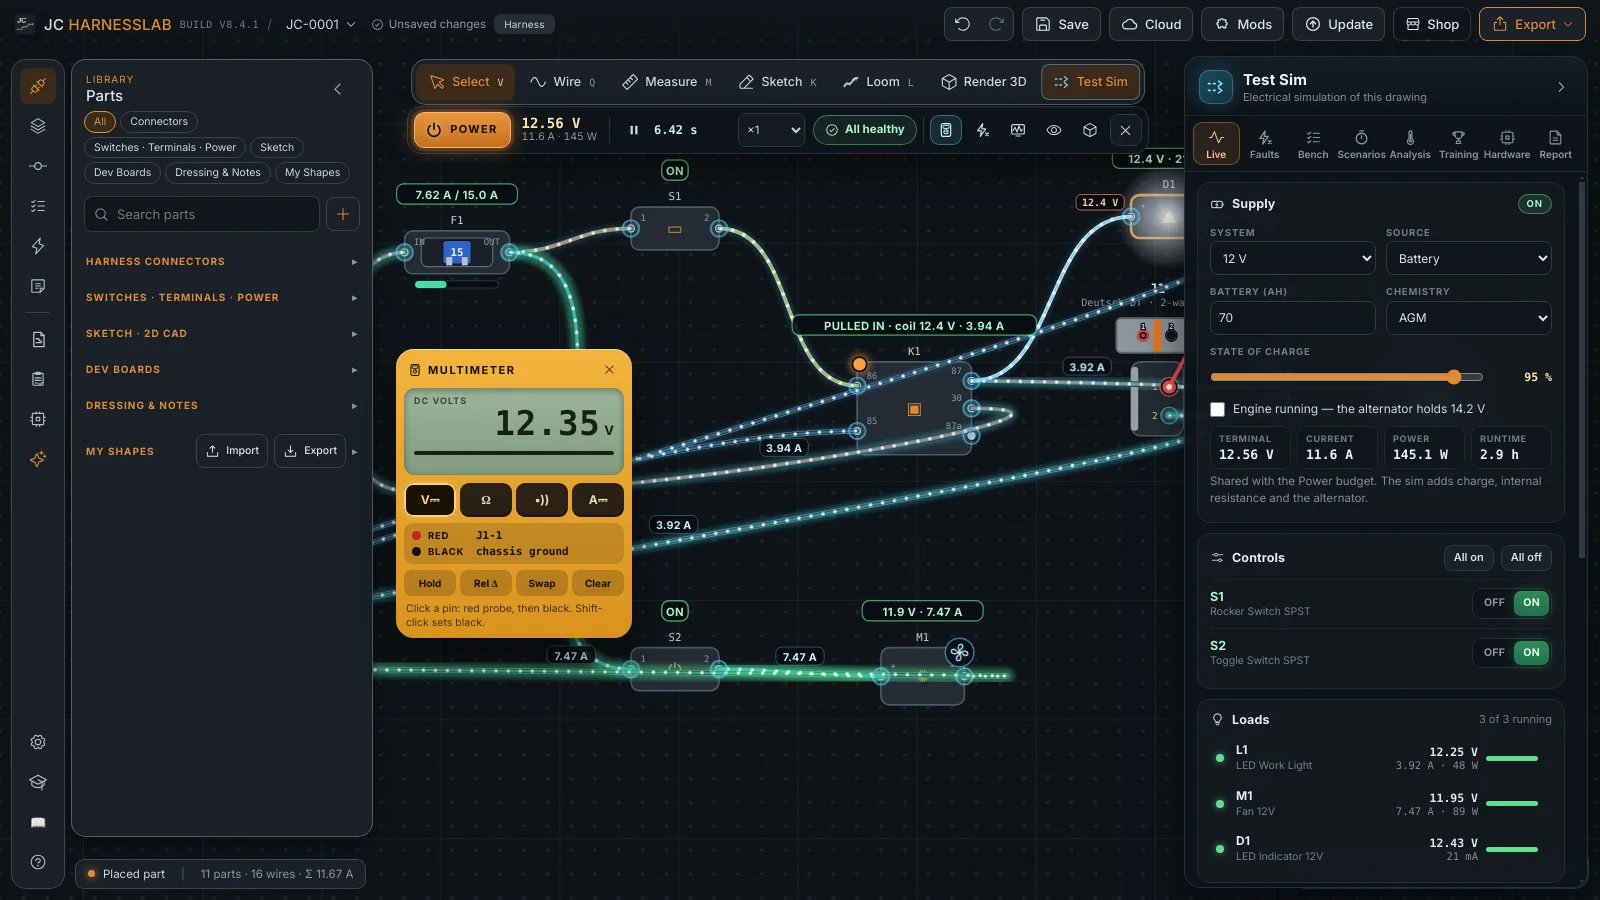Screen dimensions: 1600x900
Task: Expand Harness Connectors category
Action: click(222, 262)
